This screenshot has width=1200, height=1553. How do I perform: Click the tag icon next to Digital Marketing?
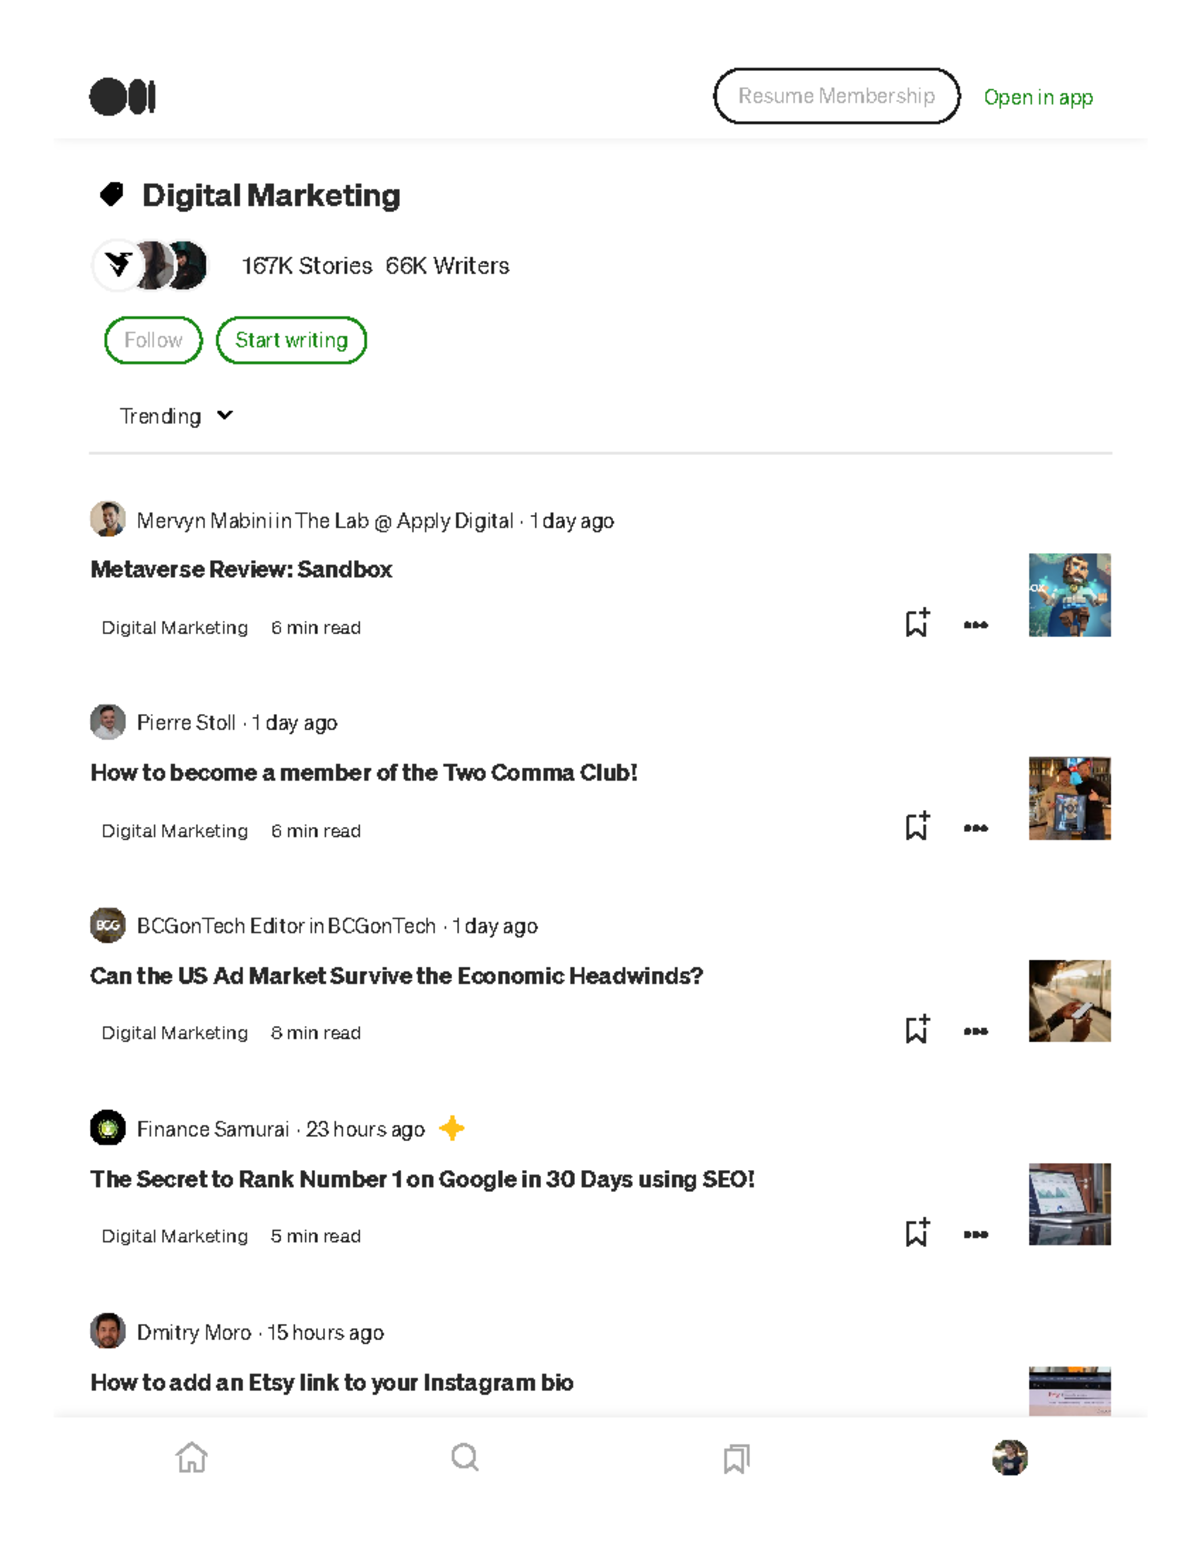112,192
